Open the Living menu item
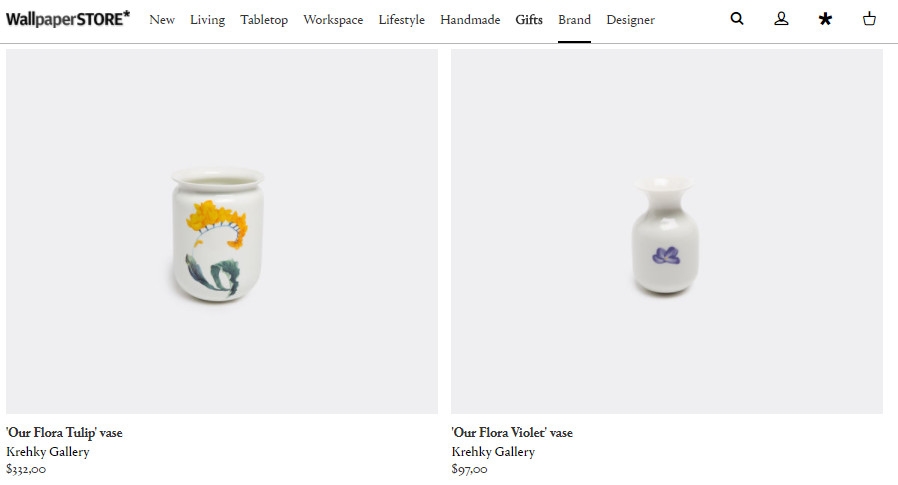The height and width of the screenshot is (485, 898). 207,19
